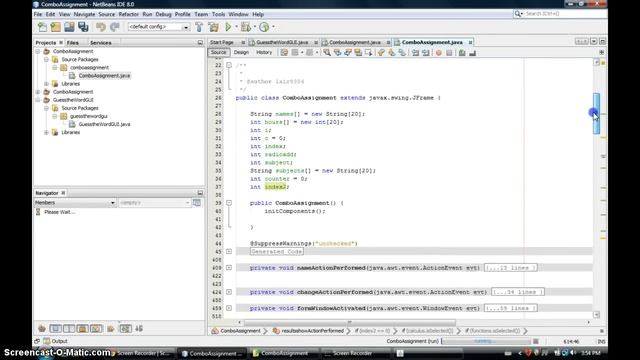Image resolution: width=640 pixels, height=360 pixels.
Task: Expand the Generated Code fold at line 45
Action: point(229,251)
